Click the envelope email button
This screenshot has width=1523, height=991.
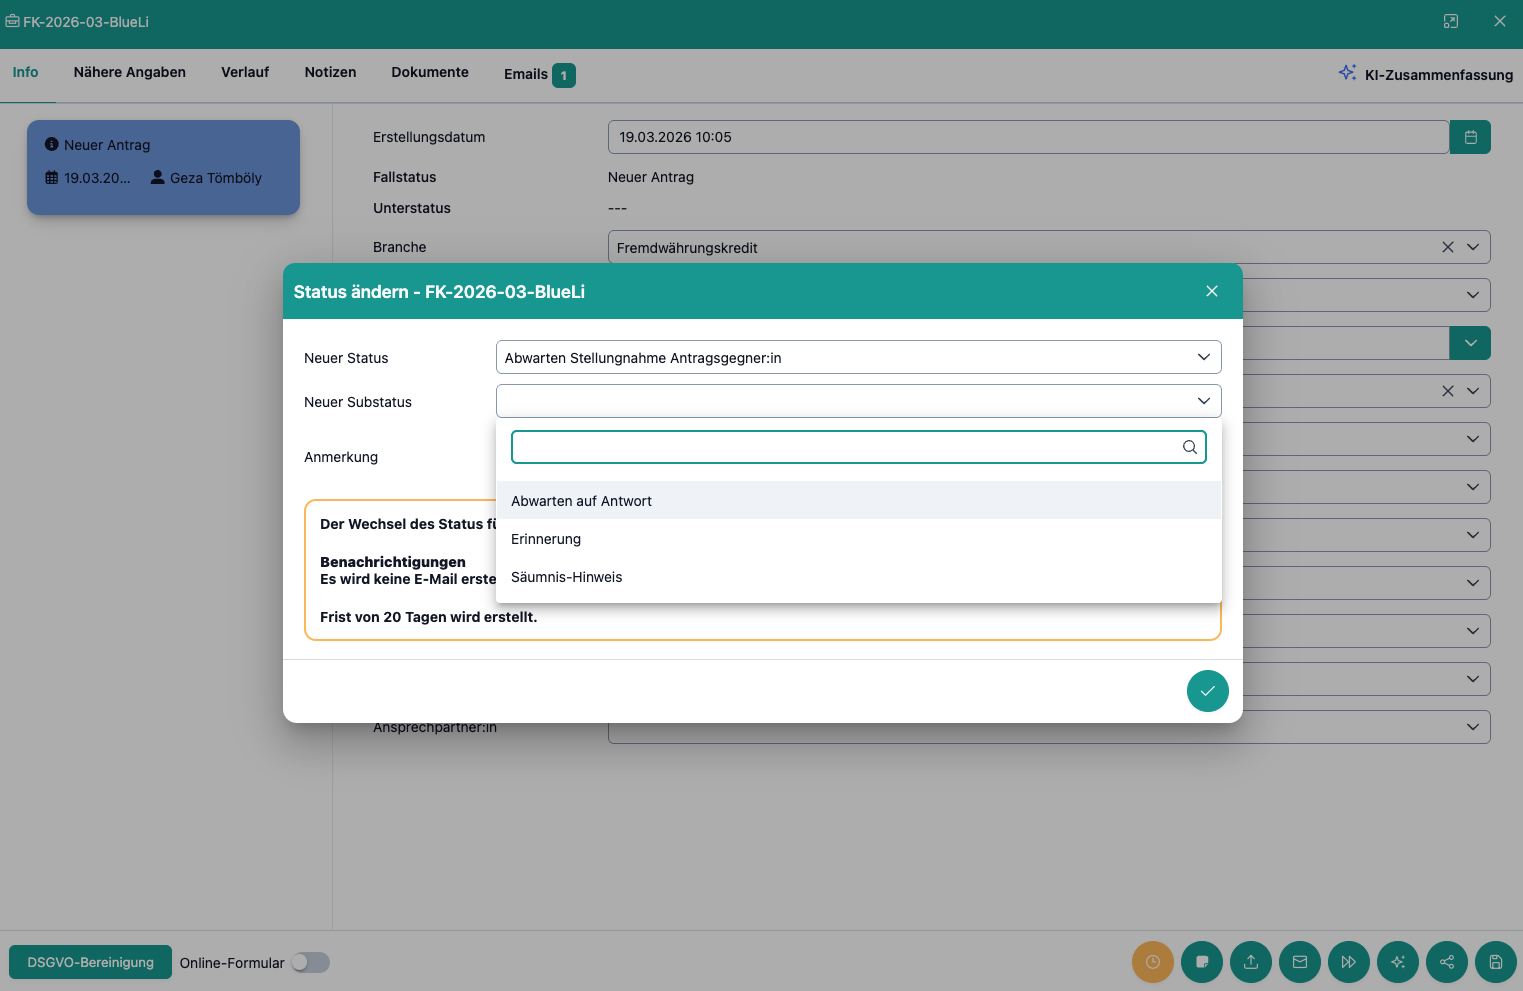[x=1299, y=962]
